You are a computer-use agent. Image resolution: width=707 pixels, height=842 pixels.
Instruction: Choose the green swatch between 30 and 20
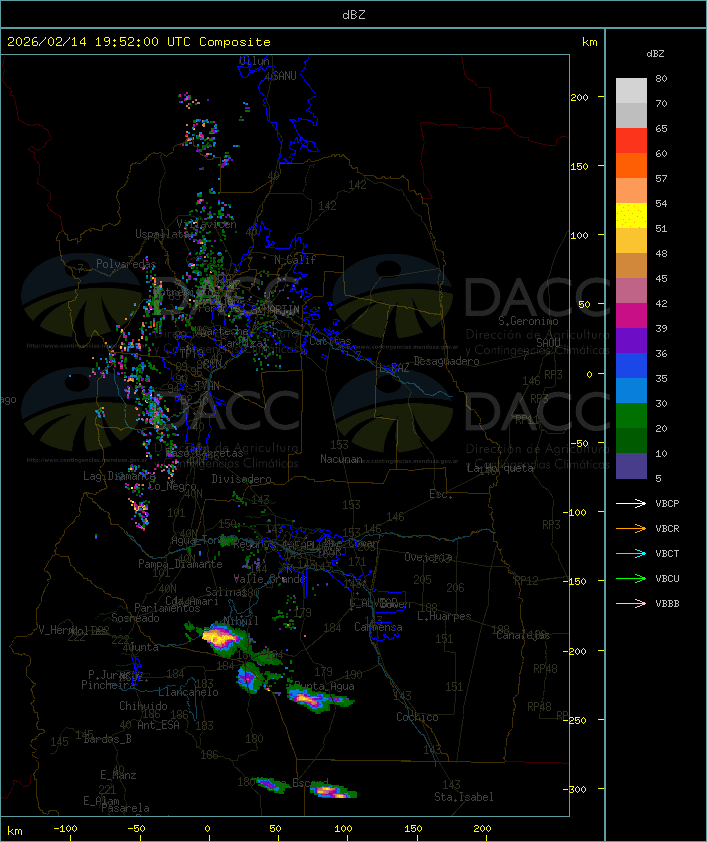pyautogui.click(x=631, y=416)
